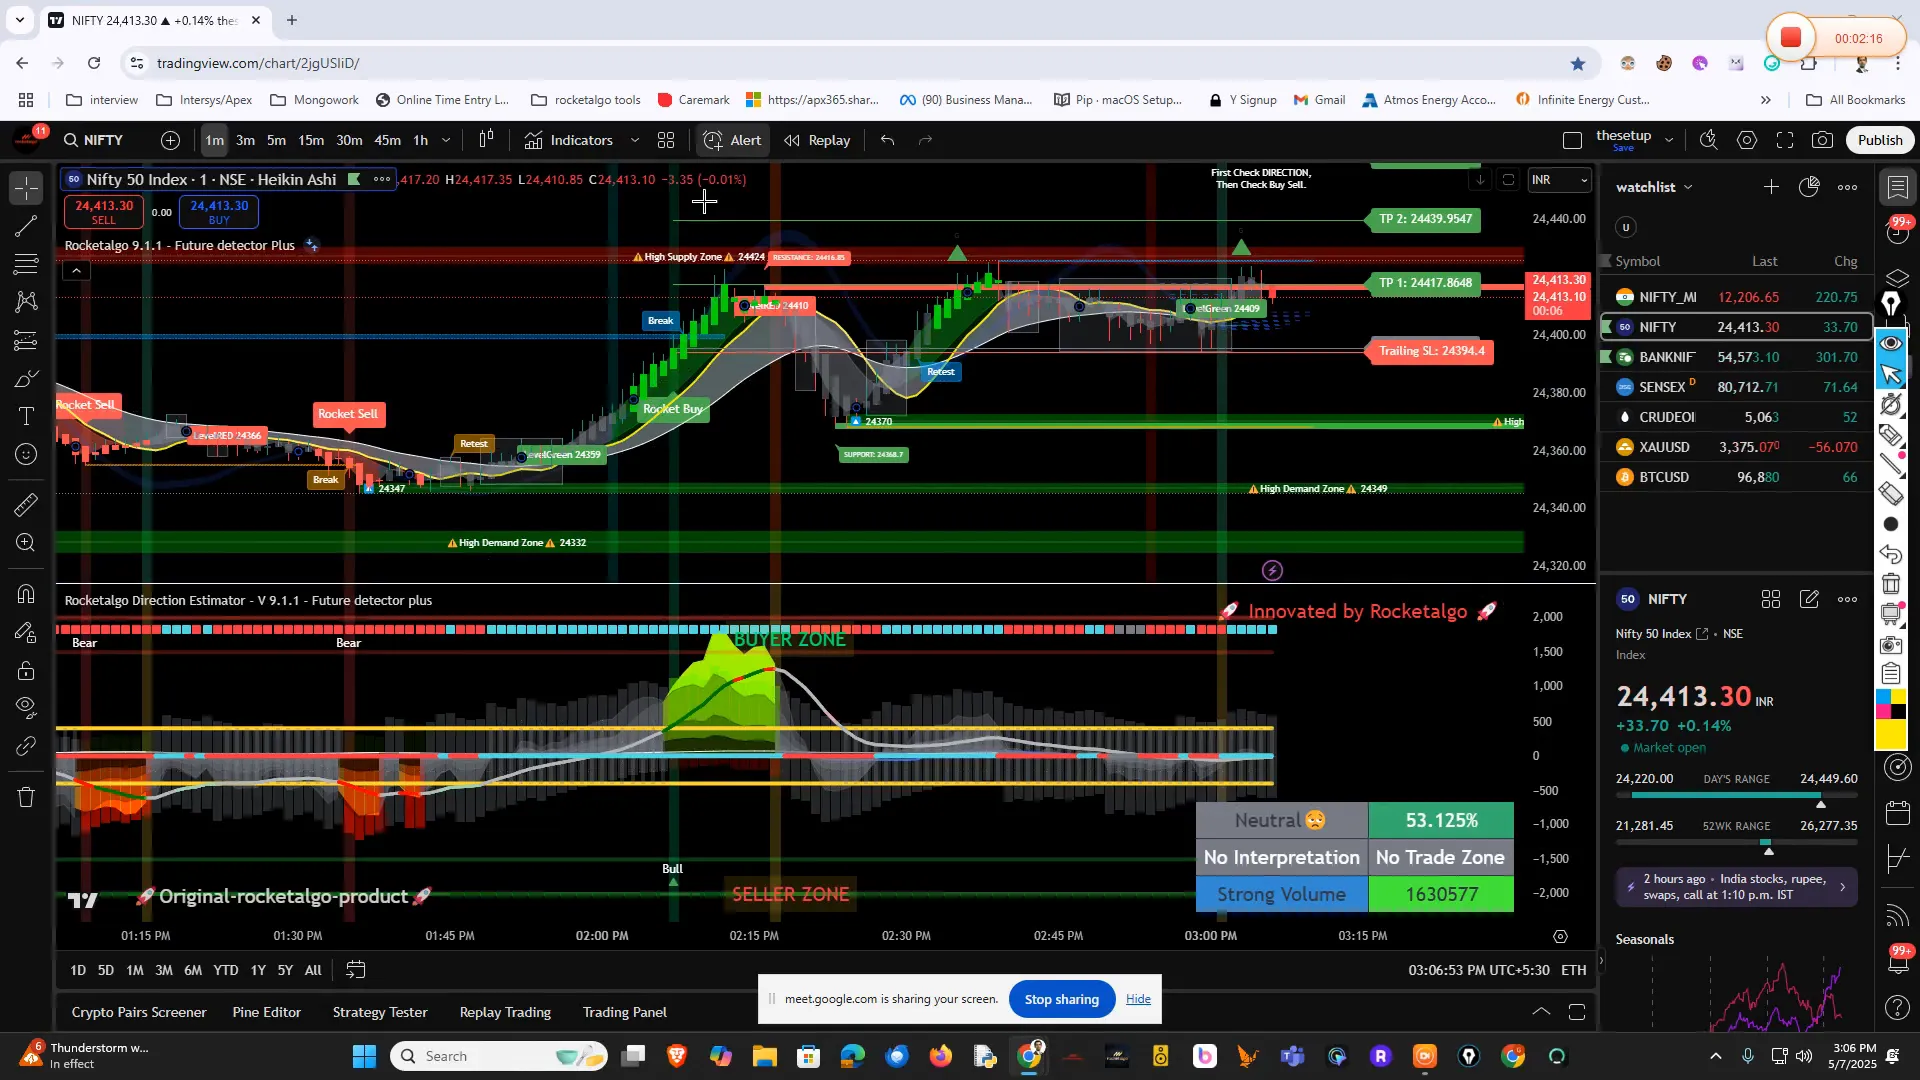Image resolution: width=1920 pixels, height=1080 pixels.
Task: Select the trend line drawing tool
Action: [x=26, y=226]
